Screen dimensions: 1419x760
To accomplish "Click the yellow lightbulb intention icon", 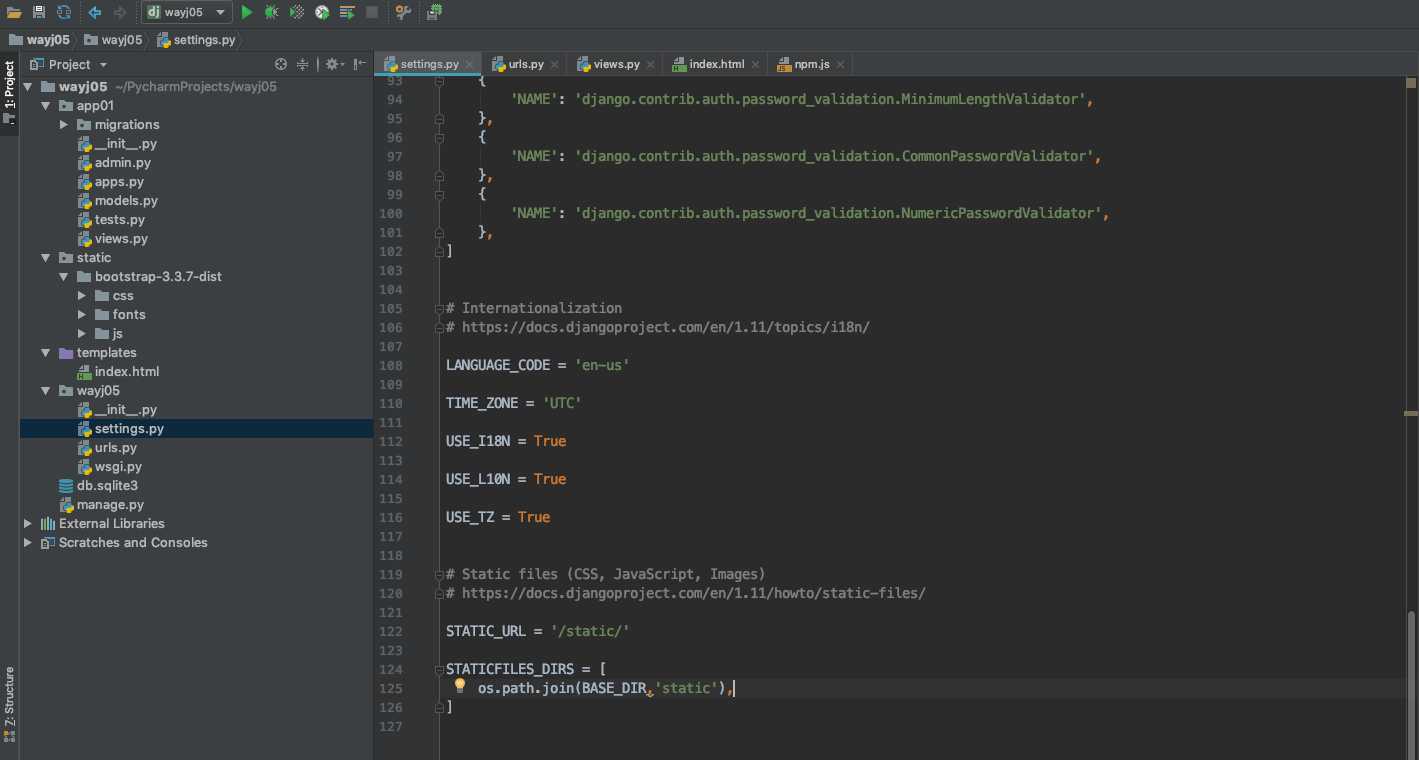I will tap(460, 686).
